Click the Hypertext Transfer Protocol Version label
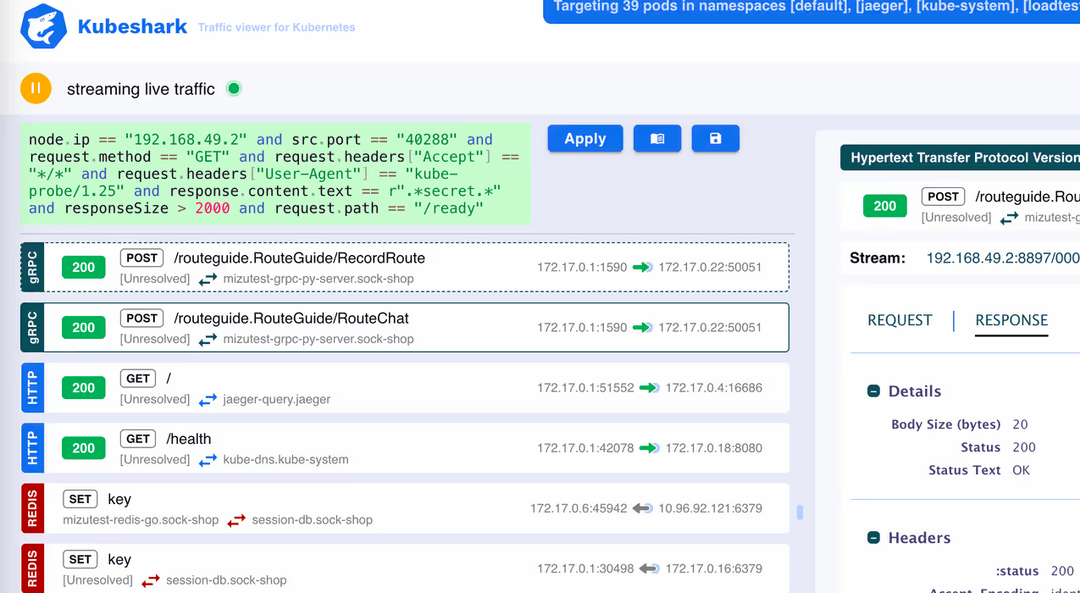Image resolution: width=1080 pixels, height=593 pixels. pos(960,158)
